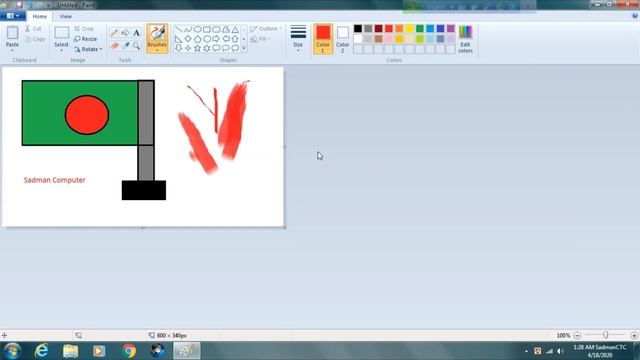Select the Eraser tool
640x360 pixels.
(x=114, y=46)
